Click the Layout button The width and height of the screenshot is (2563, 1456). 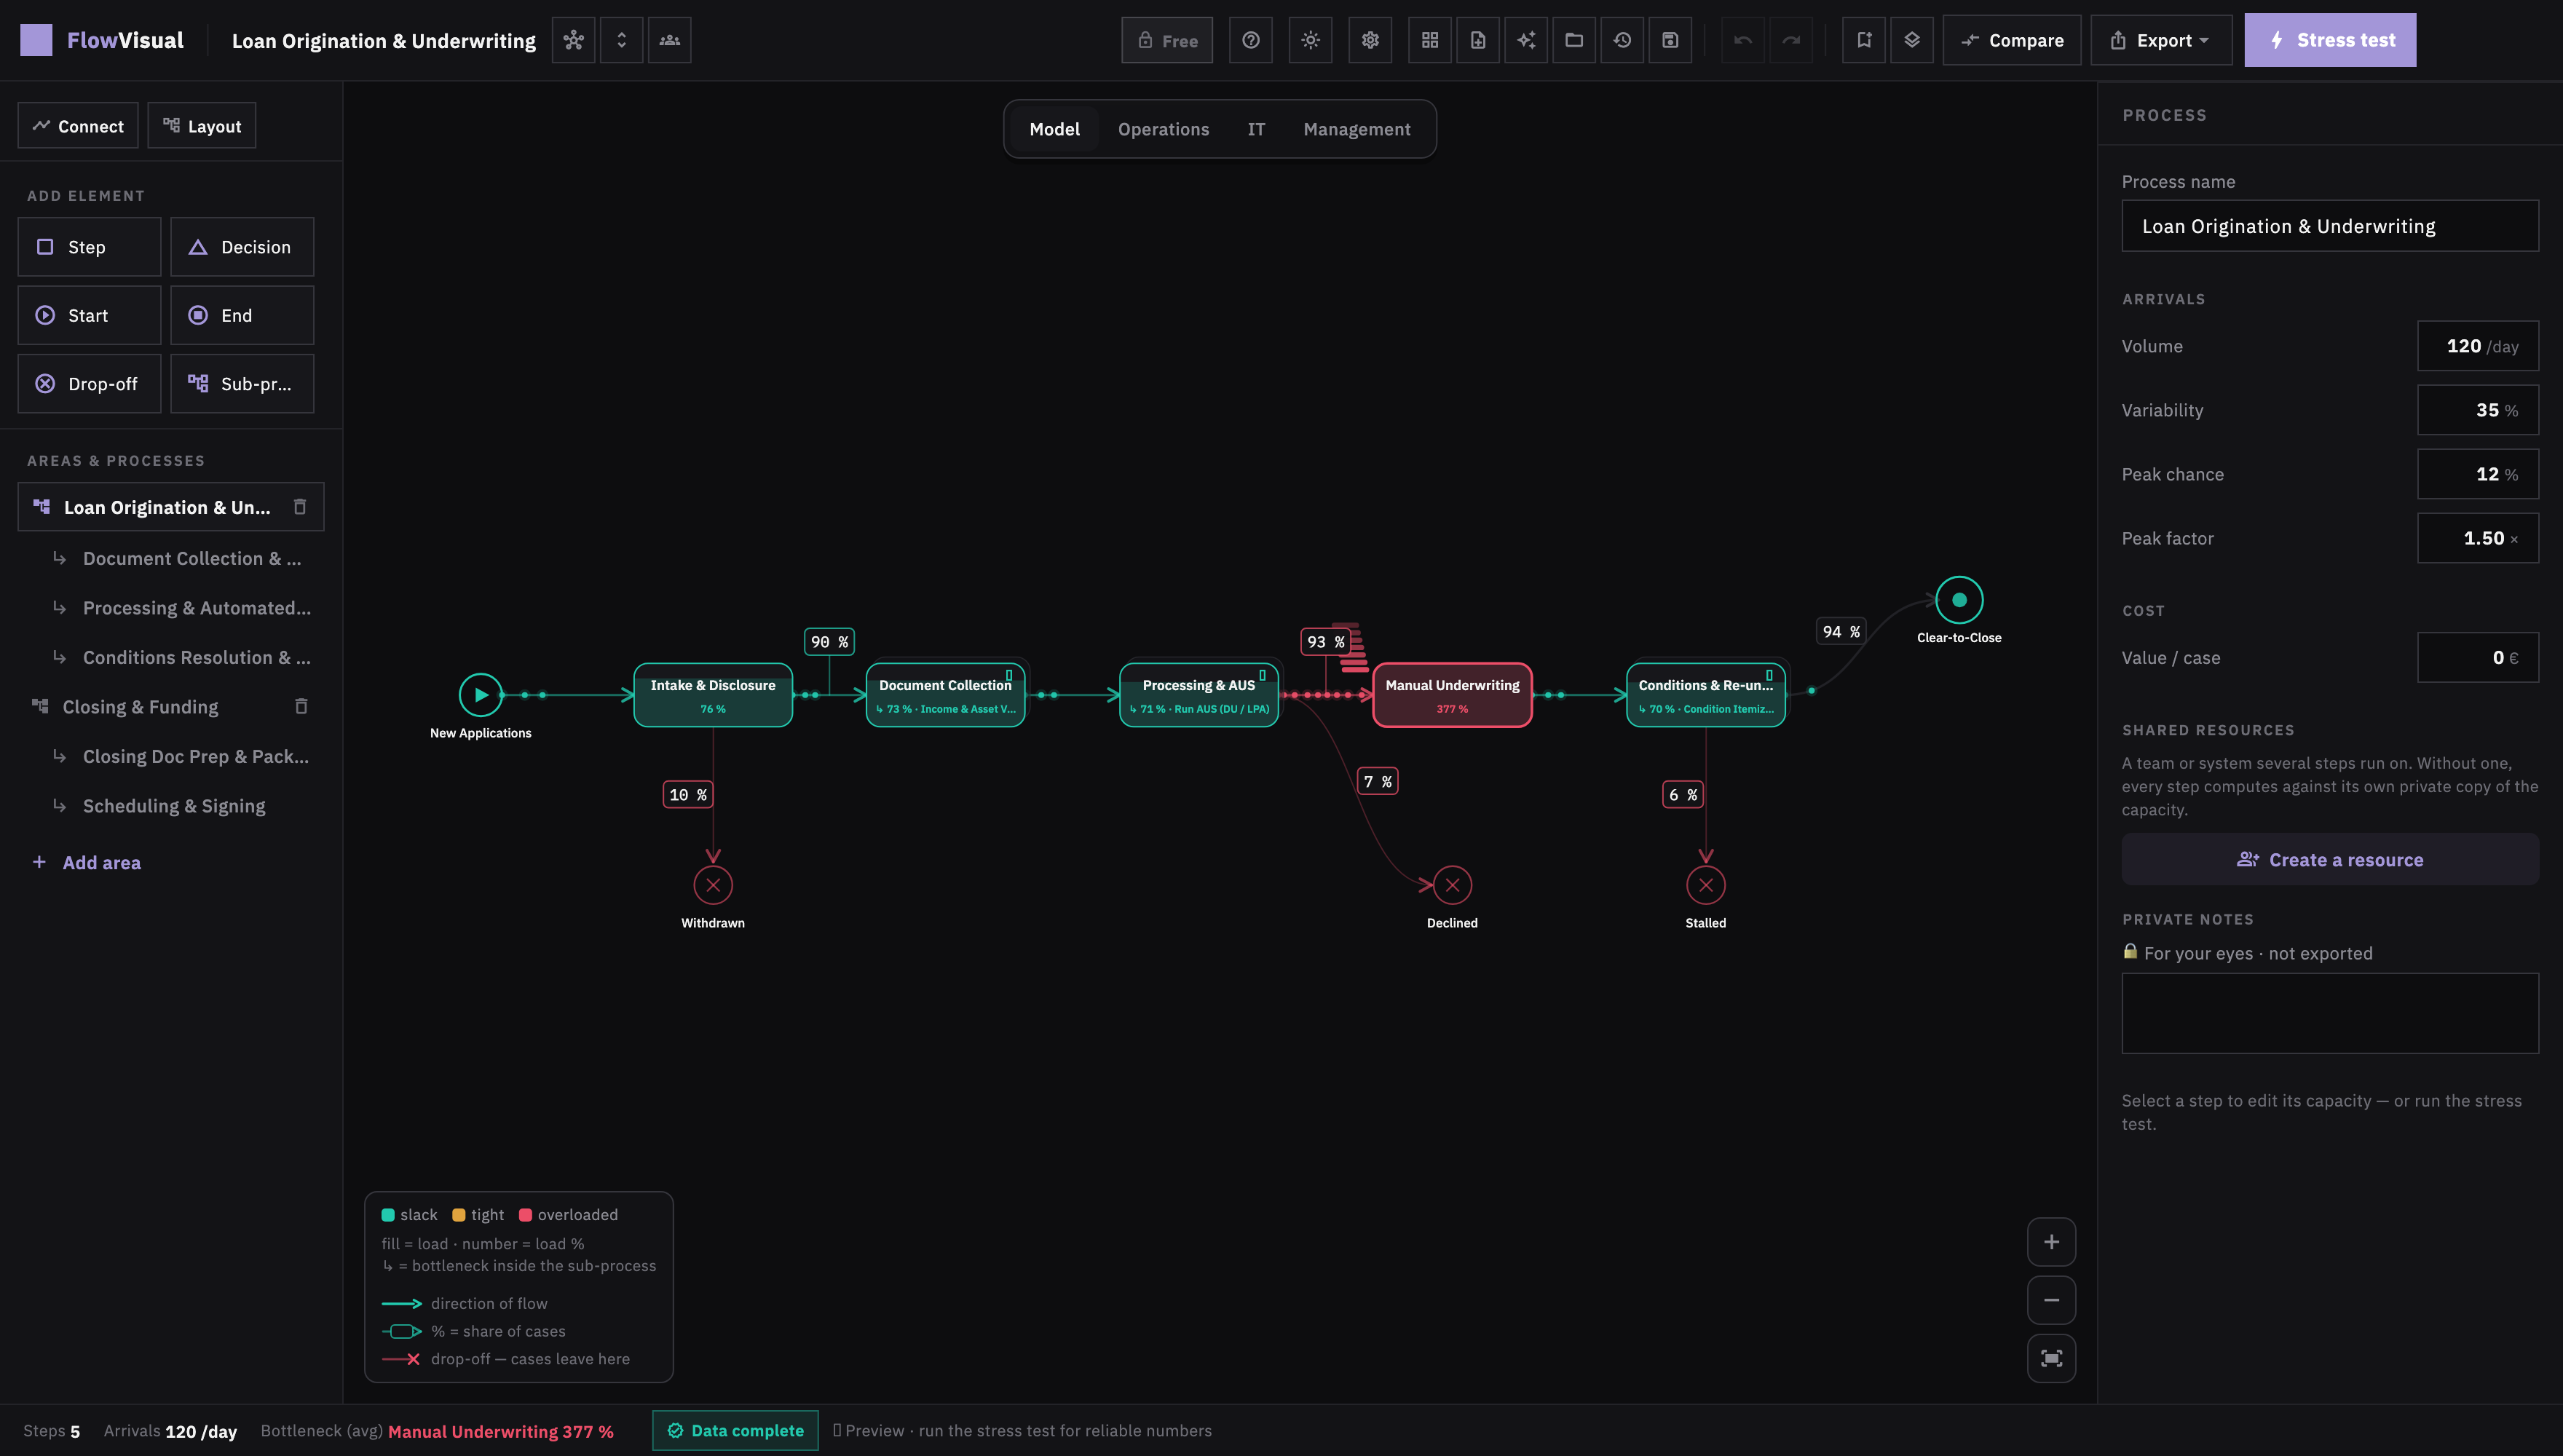(x=202, y=126)
